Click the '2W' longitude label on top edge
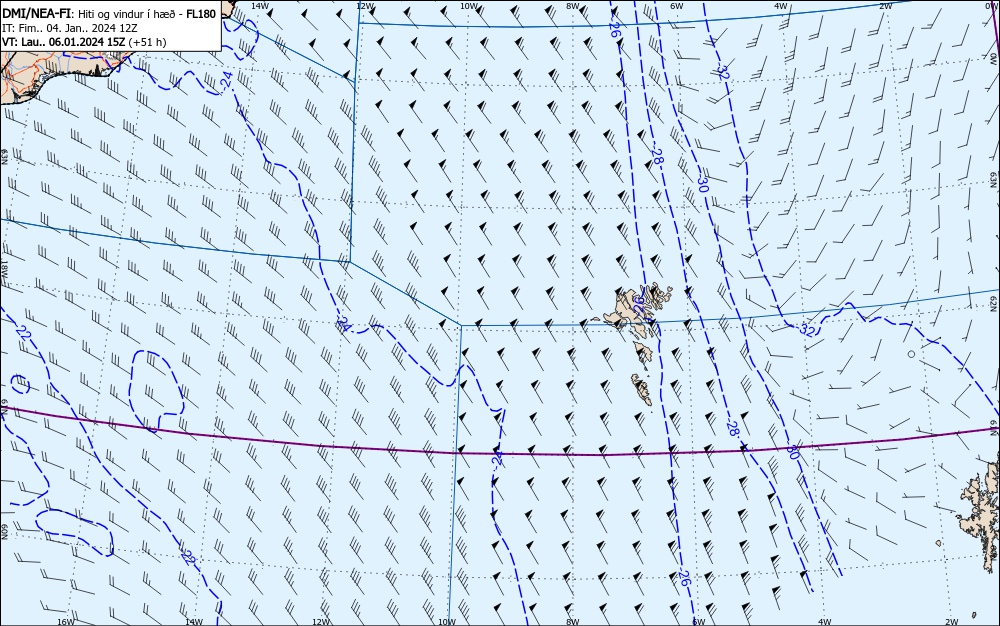The height and width of the screenshot is (626, 1000). pos(885,6)
